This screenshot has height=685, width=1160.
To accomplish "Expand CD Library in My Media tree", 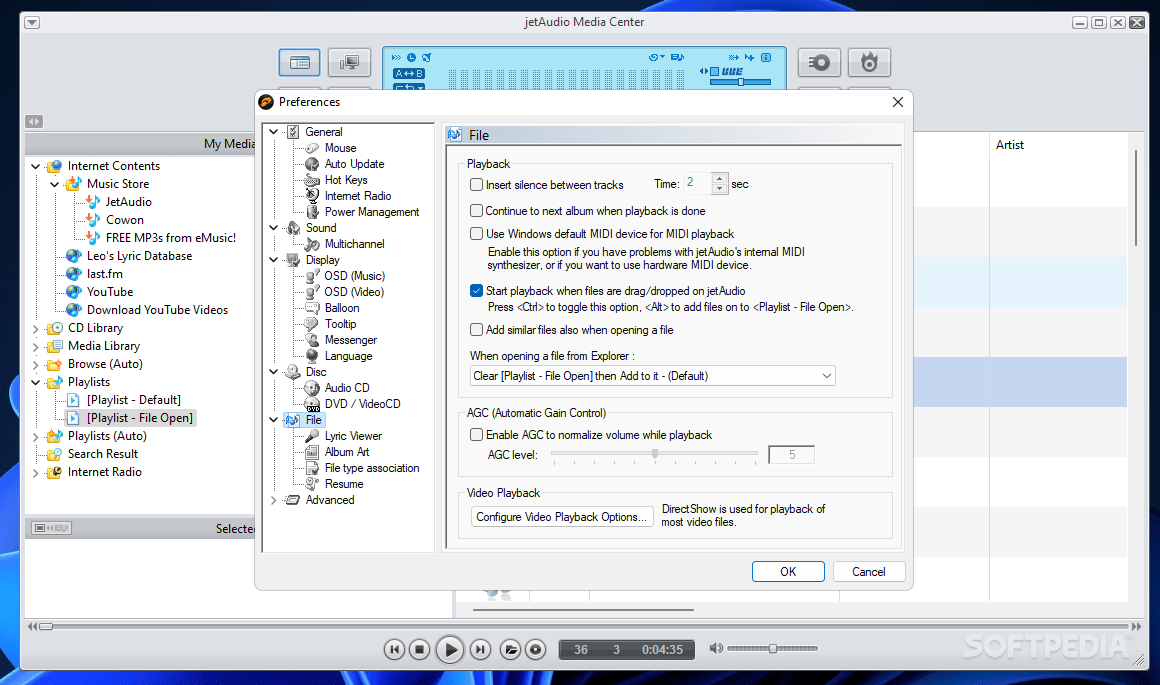I will point(36,328).
